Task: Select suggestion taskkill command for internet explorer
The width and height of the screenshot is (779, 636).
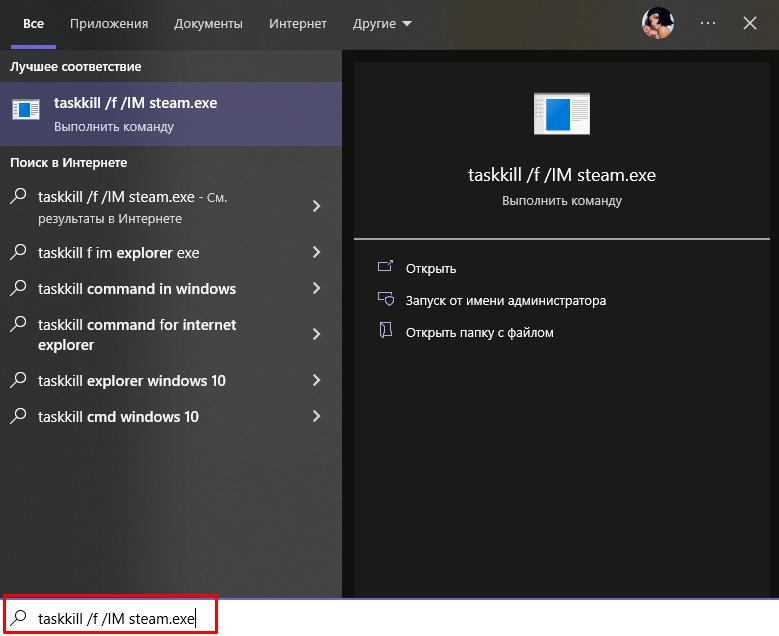Action: (x=171, y=334)
